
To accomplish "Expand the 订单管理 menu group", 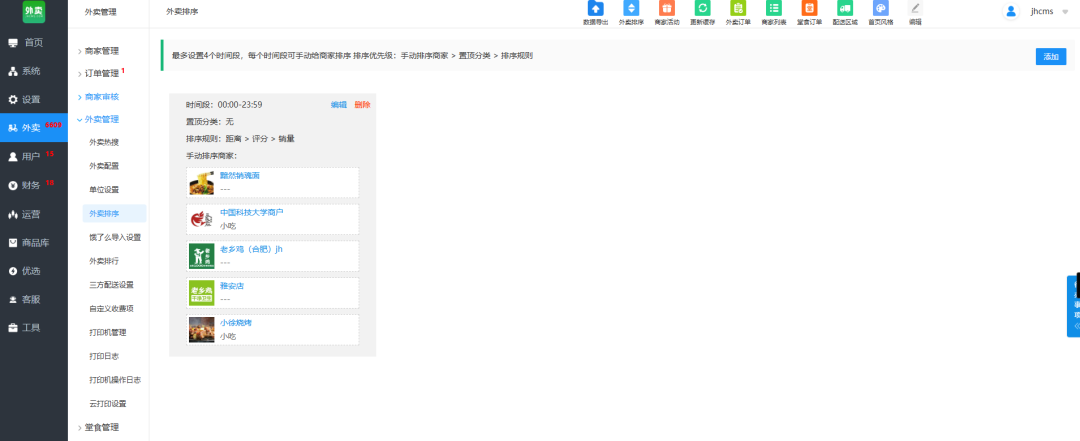I will [x=101, y=73].
